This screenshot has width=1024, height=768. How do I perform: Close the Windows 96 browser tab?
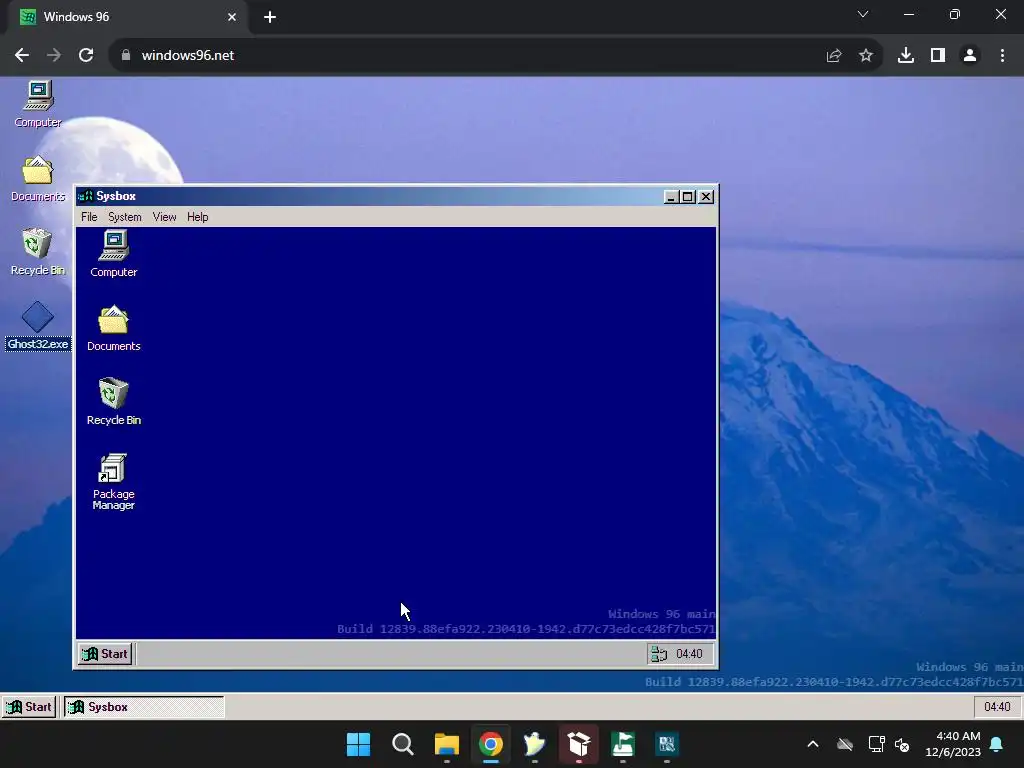coord(232,17)
